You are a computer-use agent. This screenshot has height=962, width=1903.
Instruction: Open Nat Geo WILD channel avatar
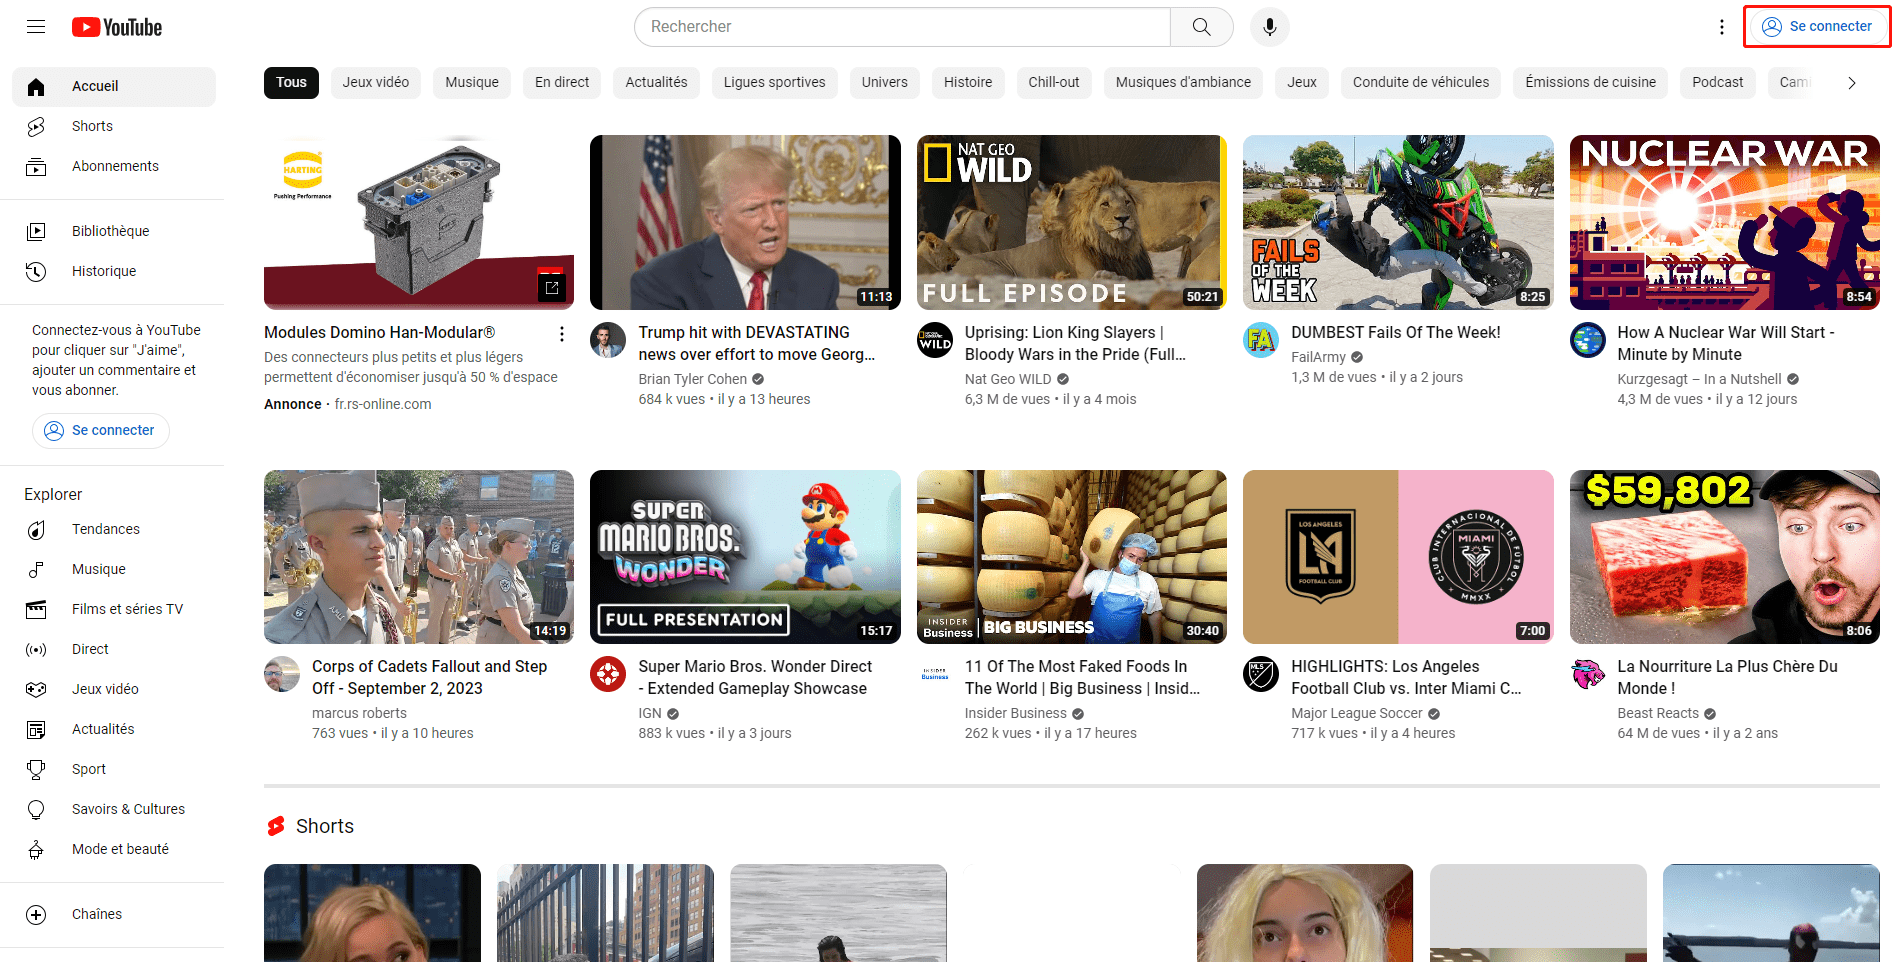pos(935,340)
